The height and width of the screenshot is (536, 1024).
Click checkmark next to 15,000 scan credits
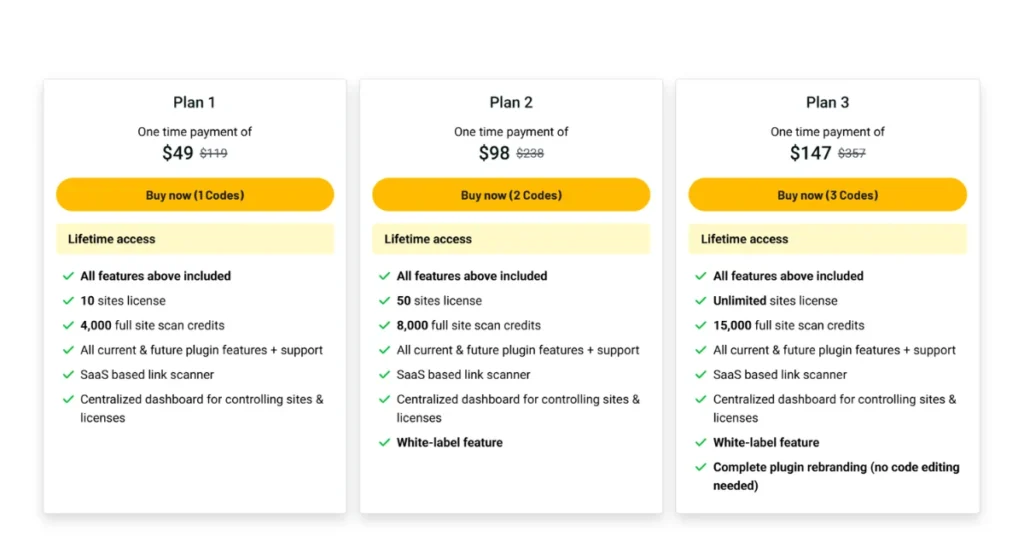coord(701,325)
